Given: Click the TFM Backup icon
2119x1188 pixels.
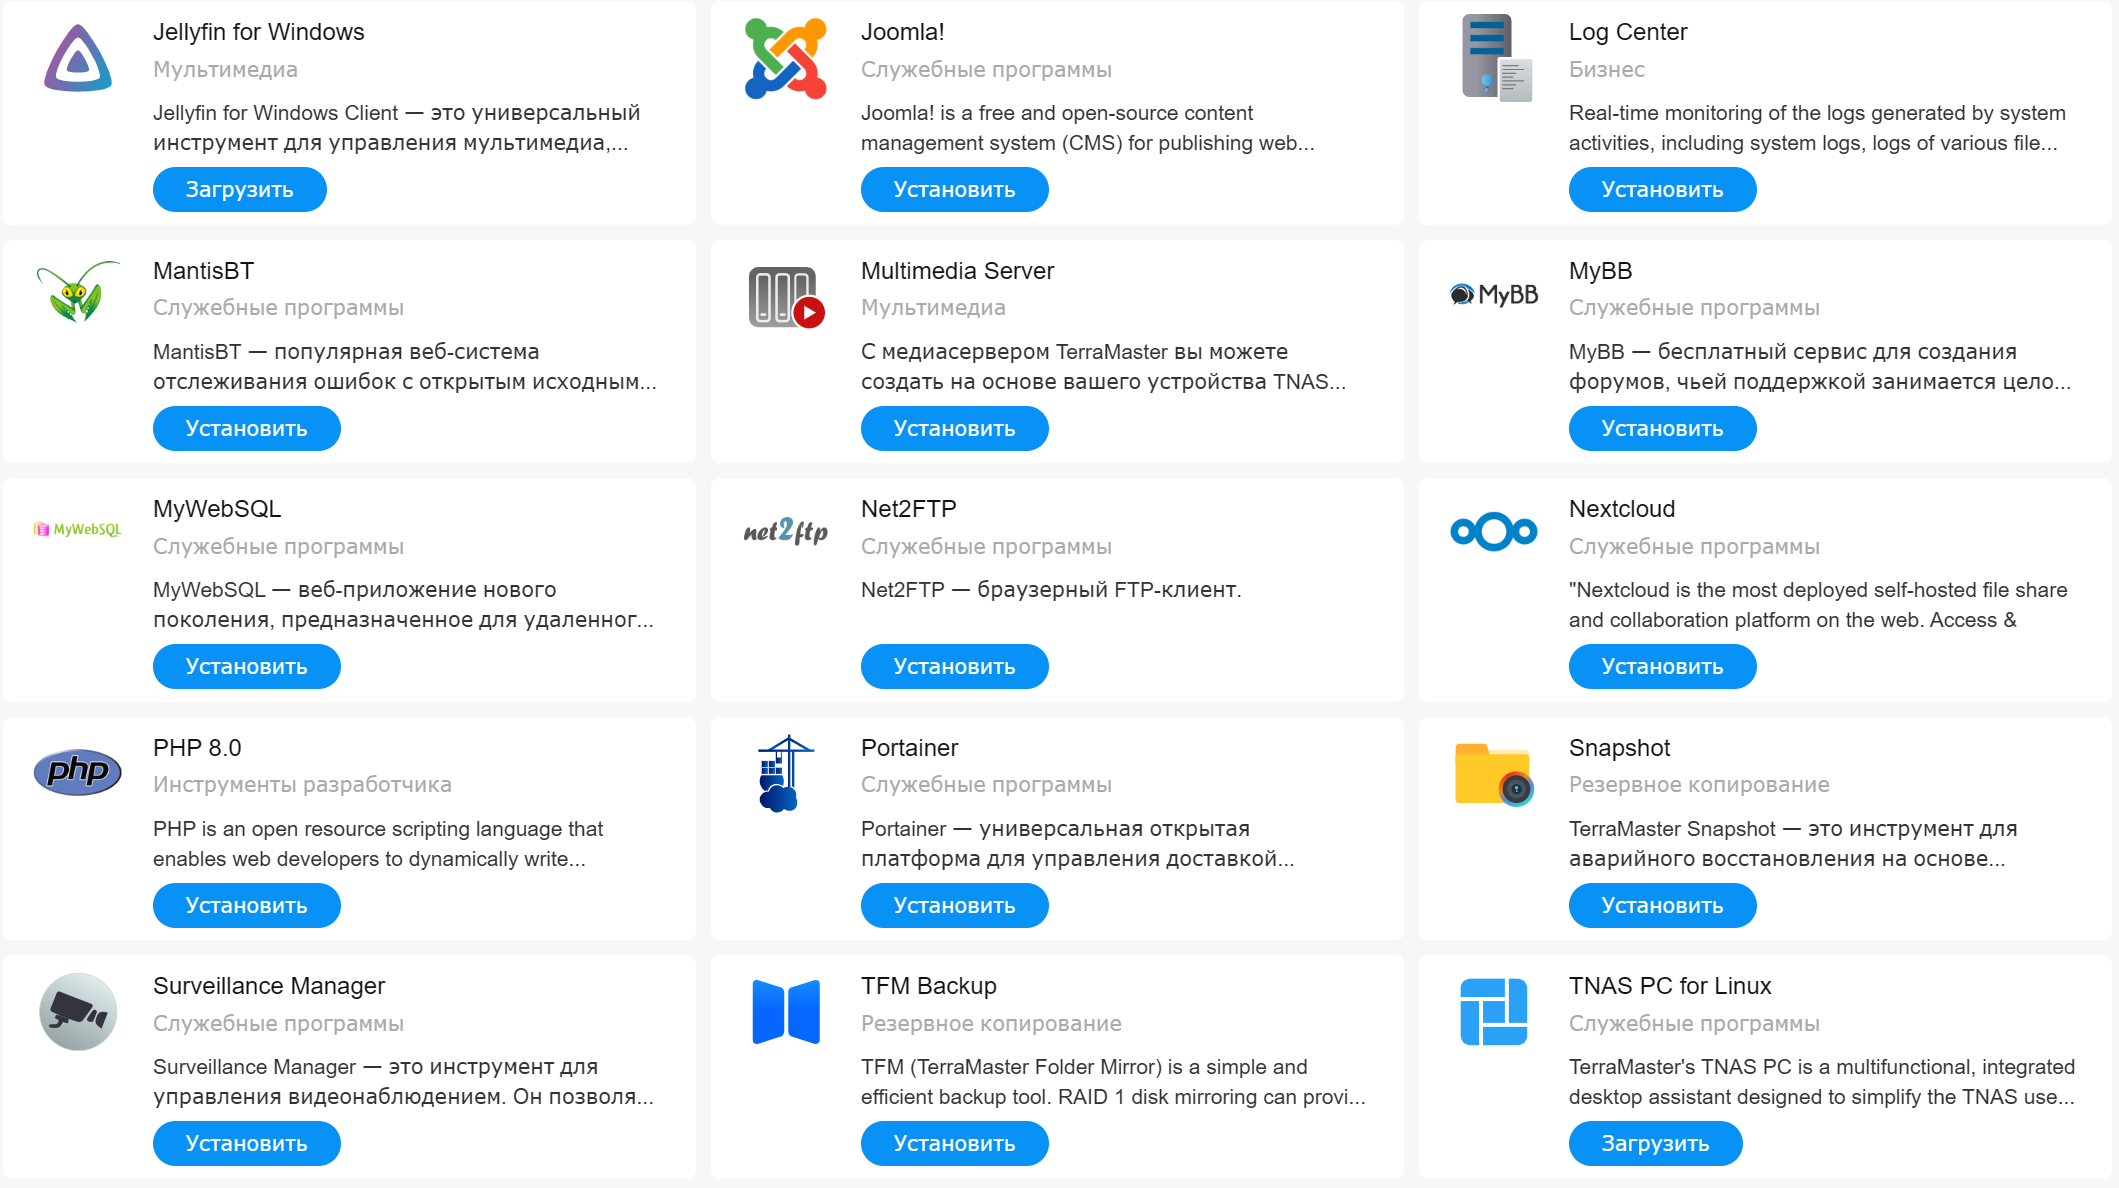Looking at the screenshot, I should pyautogui.click(x=786, y=1011).
